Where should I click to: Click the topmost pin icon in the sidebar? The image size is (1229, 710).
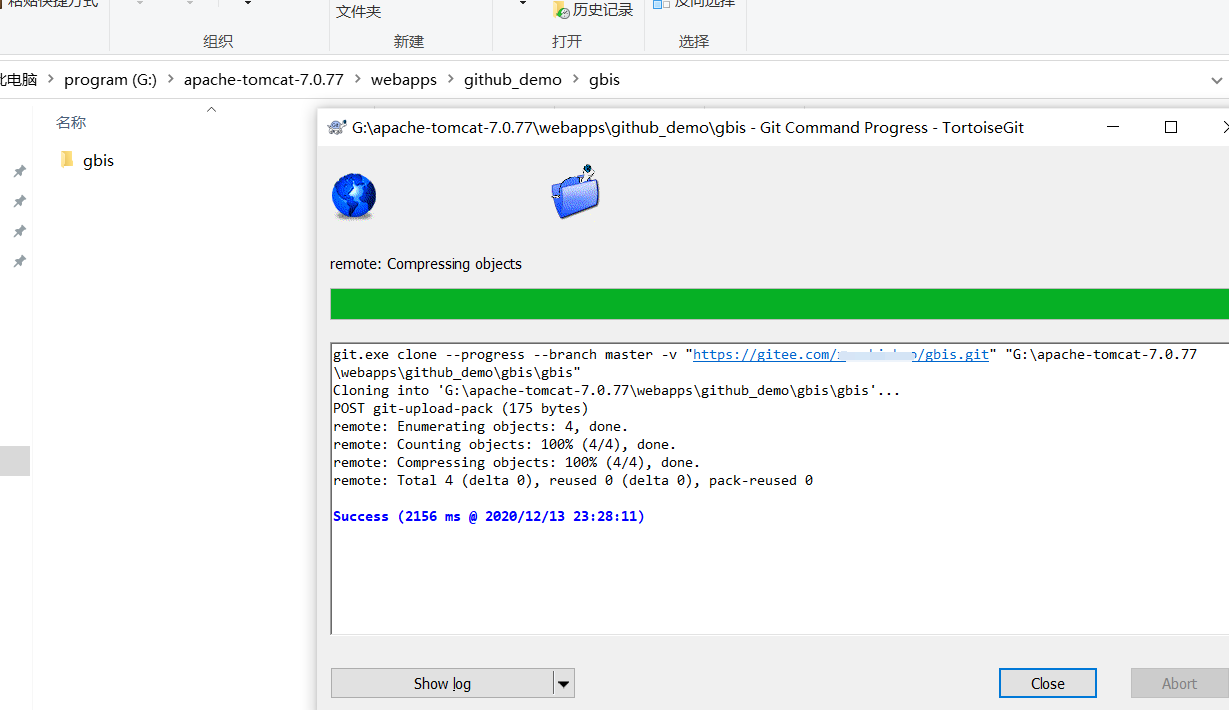tap(18, 170)
